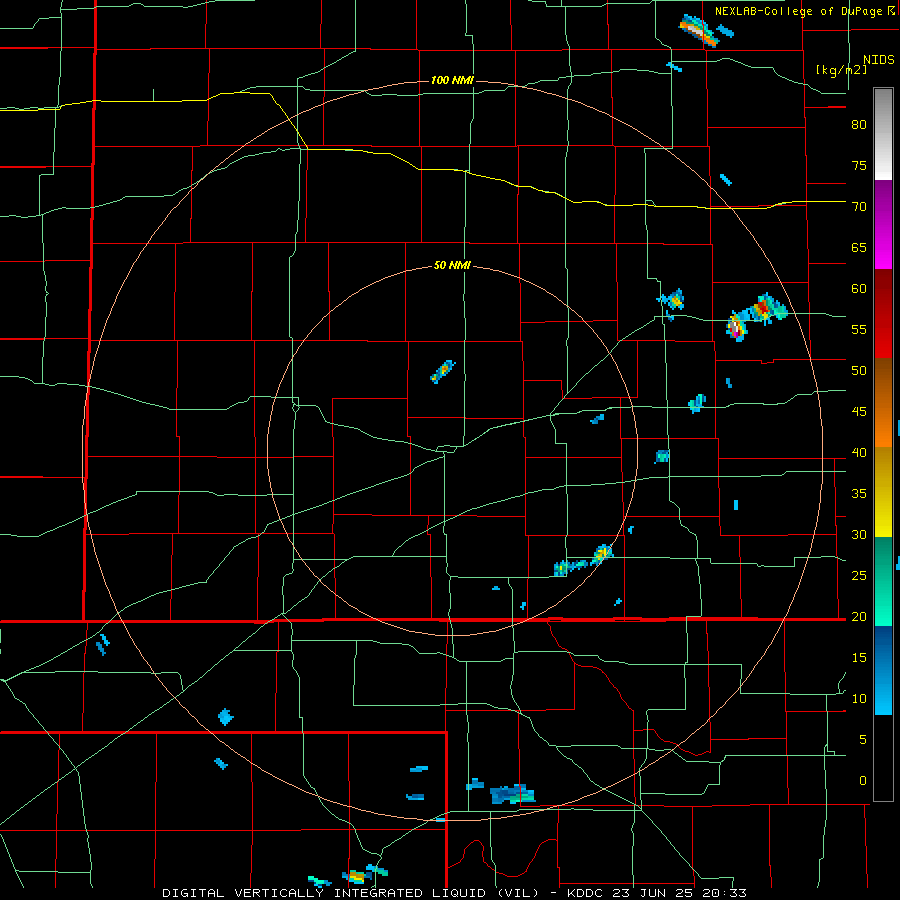Click the white-core storm cell near 100 NMI ring
The height and width of the screenshot is (900, 900).
click(x=736, y=327)
